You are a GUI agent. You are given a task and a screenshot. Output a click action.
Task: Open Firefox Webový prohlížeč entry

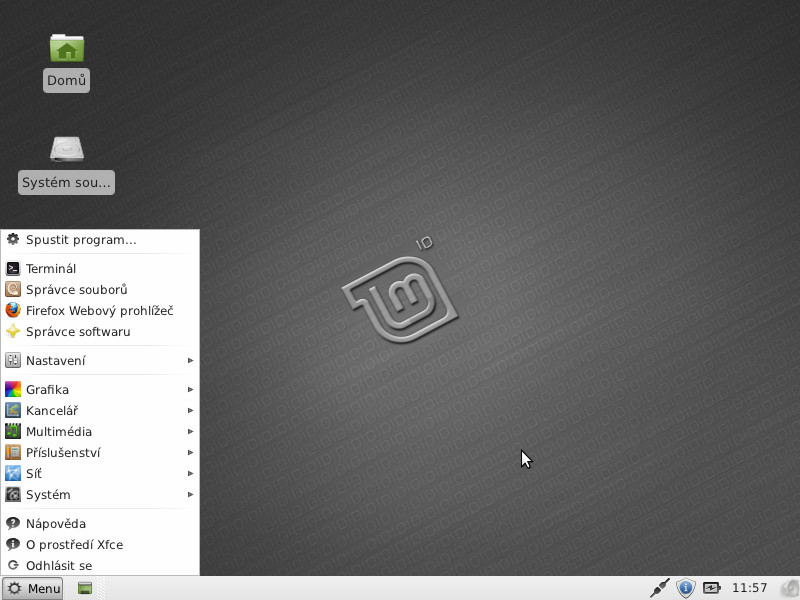point(100,310)
